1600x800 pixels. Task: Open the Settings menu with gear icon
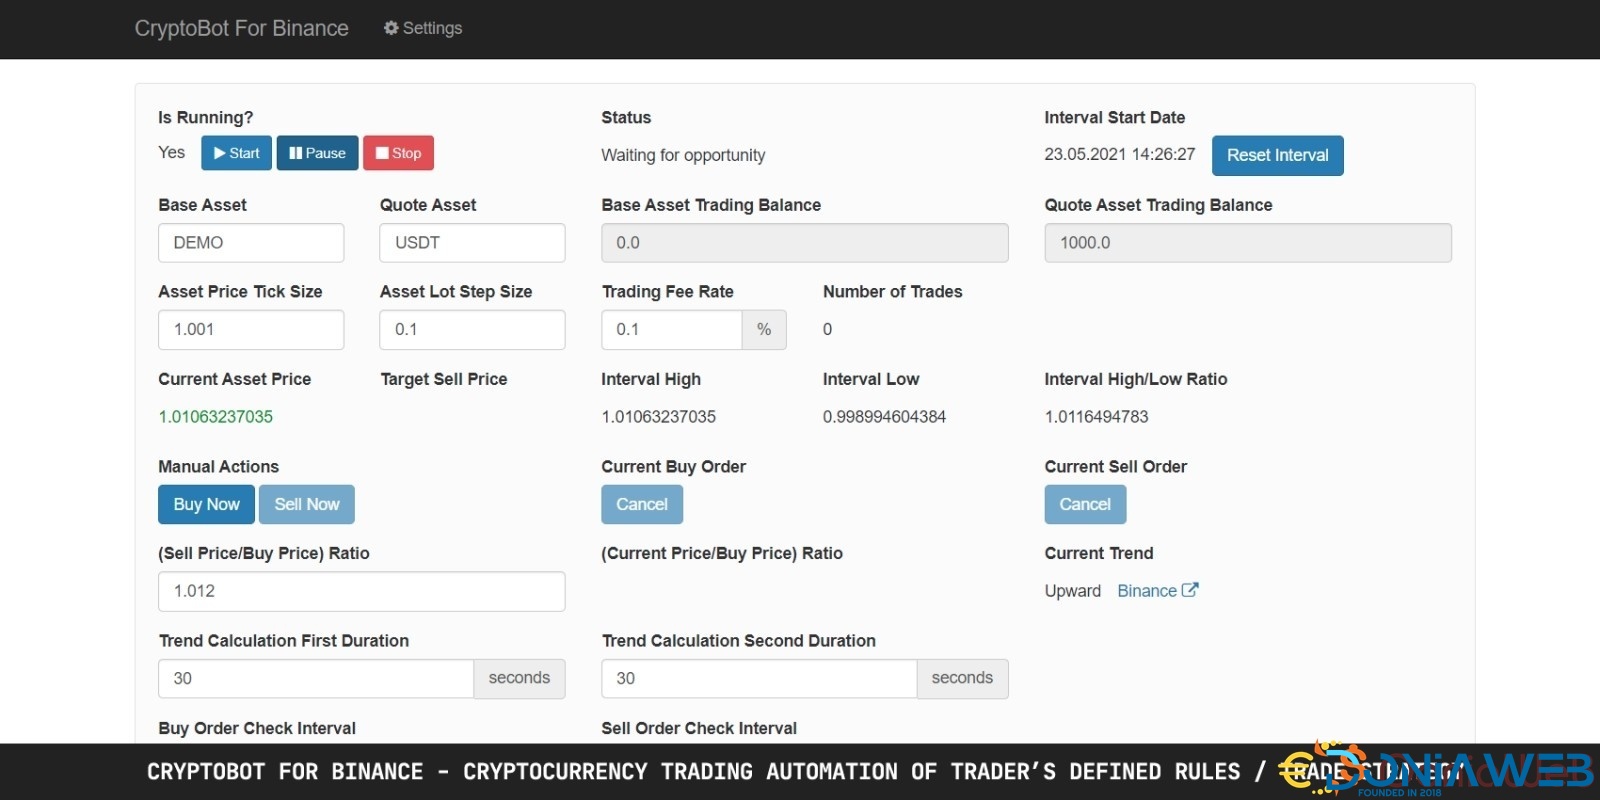tap(423, 28)
